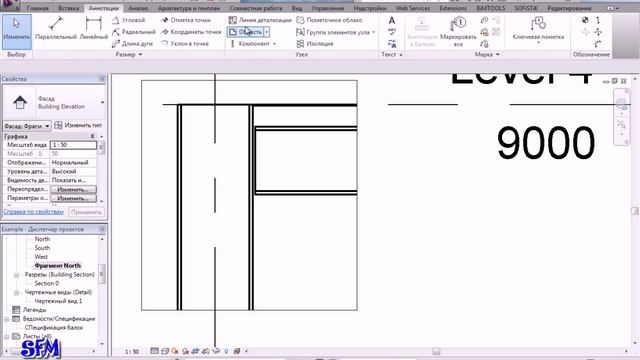Screen dimensions: 640x360
Task: Click the Масштаб вида 1 : 50 field
Action: (x=73, y=145)
